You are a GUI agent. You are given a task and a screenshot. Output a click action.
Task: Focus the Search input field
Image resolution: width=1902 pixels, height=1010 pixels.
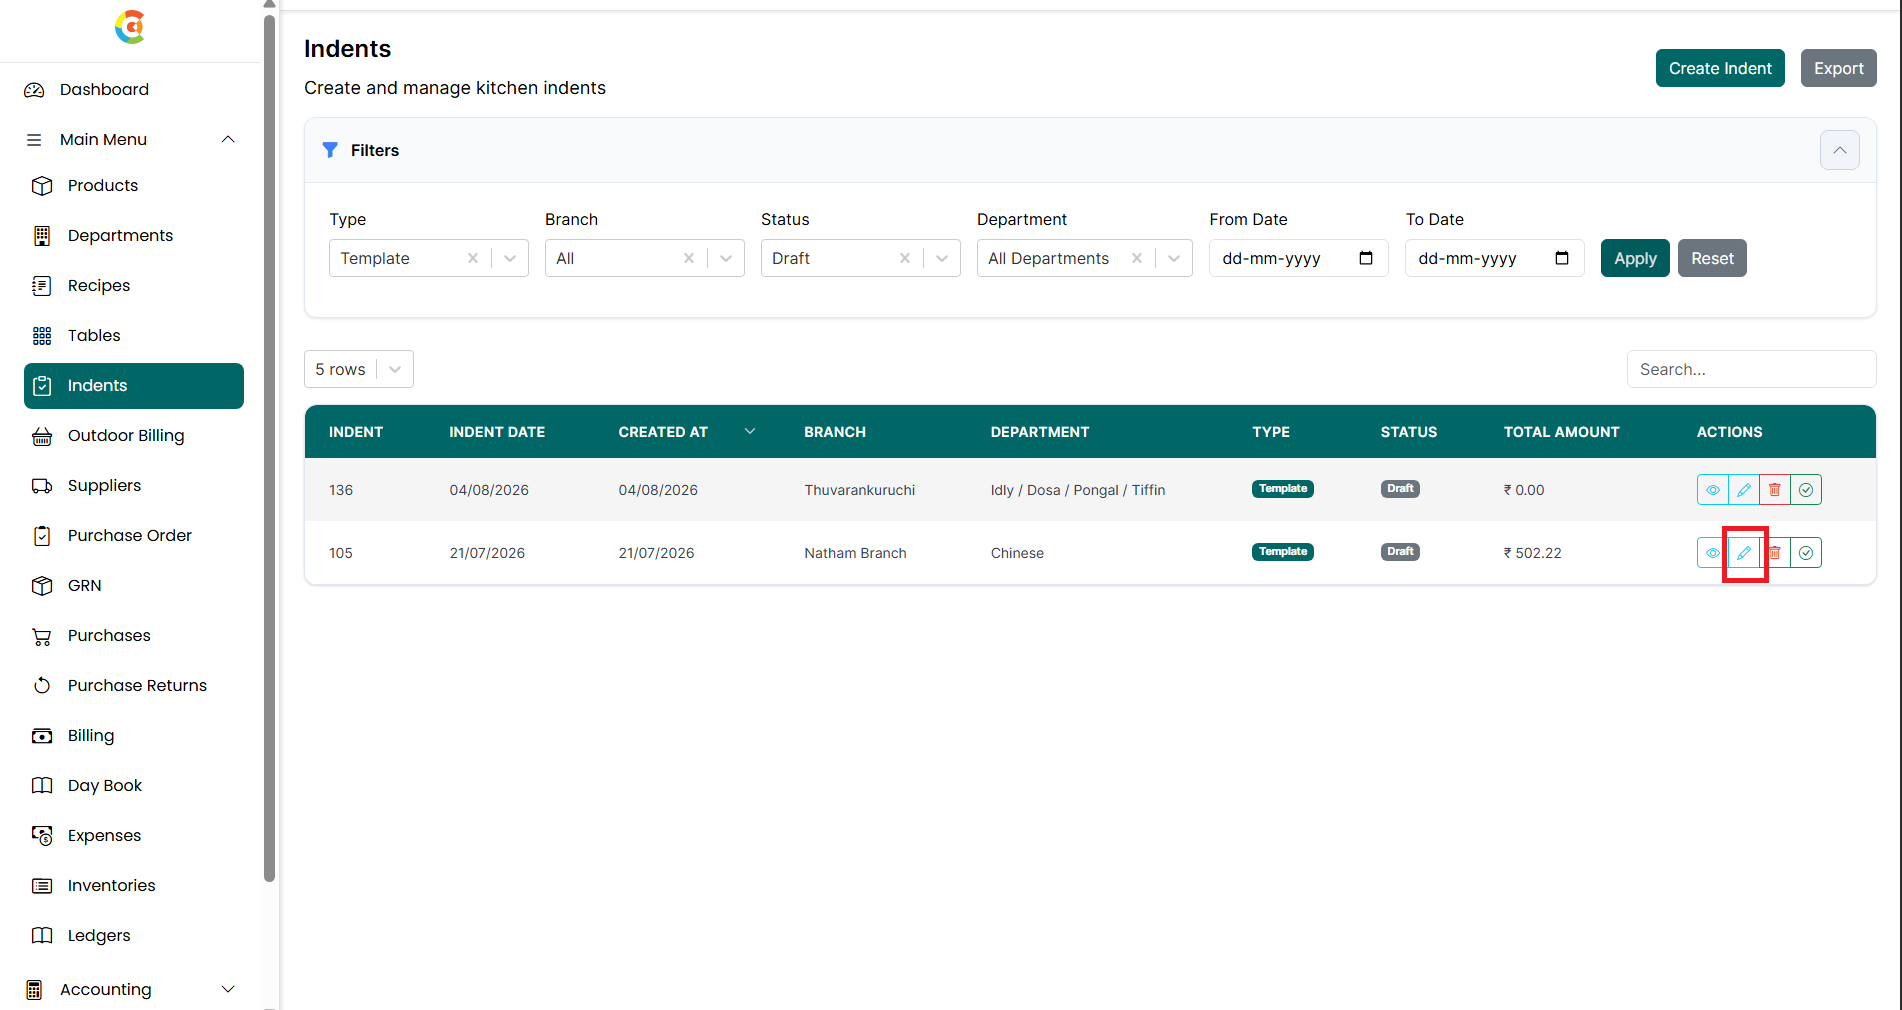pos(1751,369)
